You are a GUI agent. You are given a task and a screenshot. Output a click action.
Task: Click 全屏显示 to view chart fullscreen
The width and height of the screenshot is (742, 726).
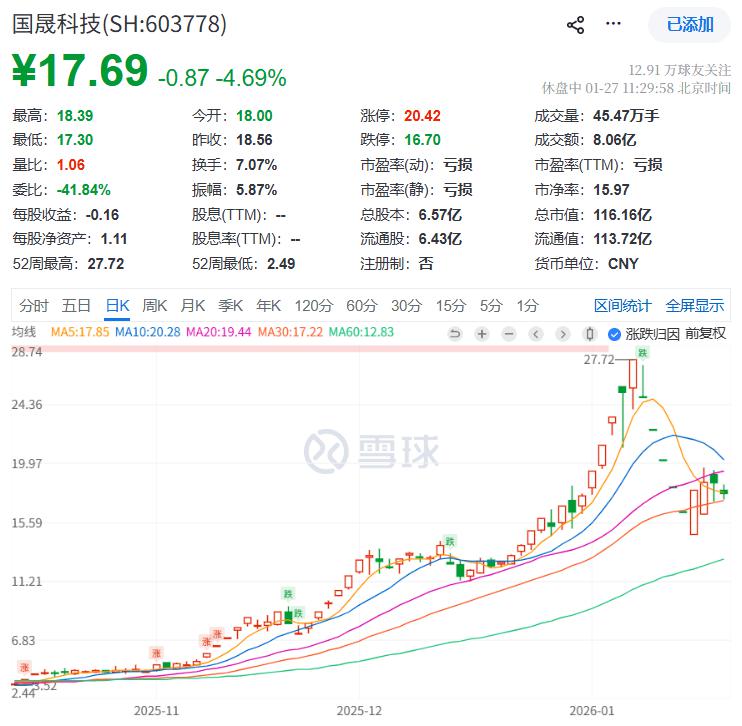point(694,306)
